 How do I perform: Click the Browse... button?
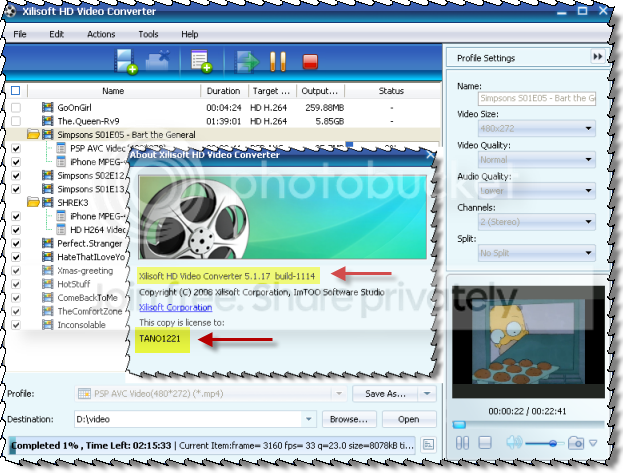click(x=349, y=419)
